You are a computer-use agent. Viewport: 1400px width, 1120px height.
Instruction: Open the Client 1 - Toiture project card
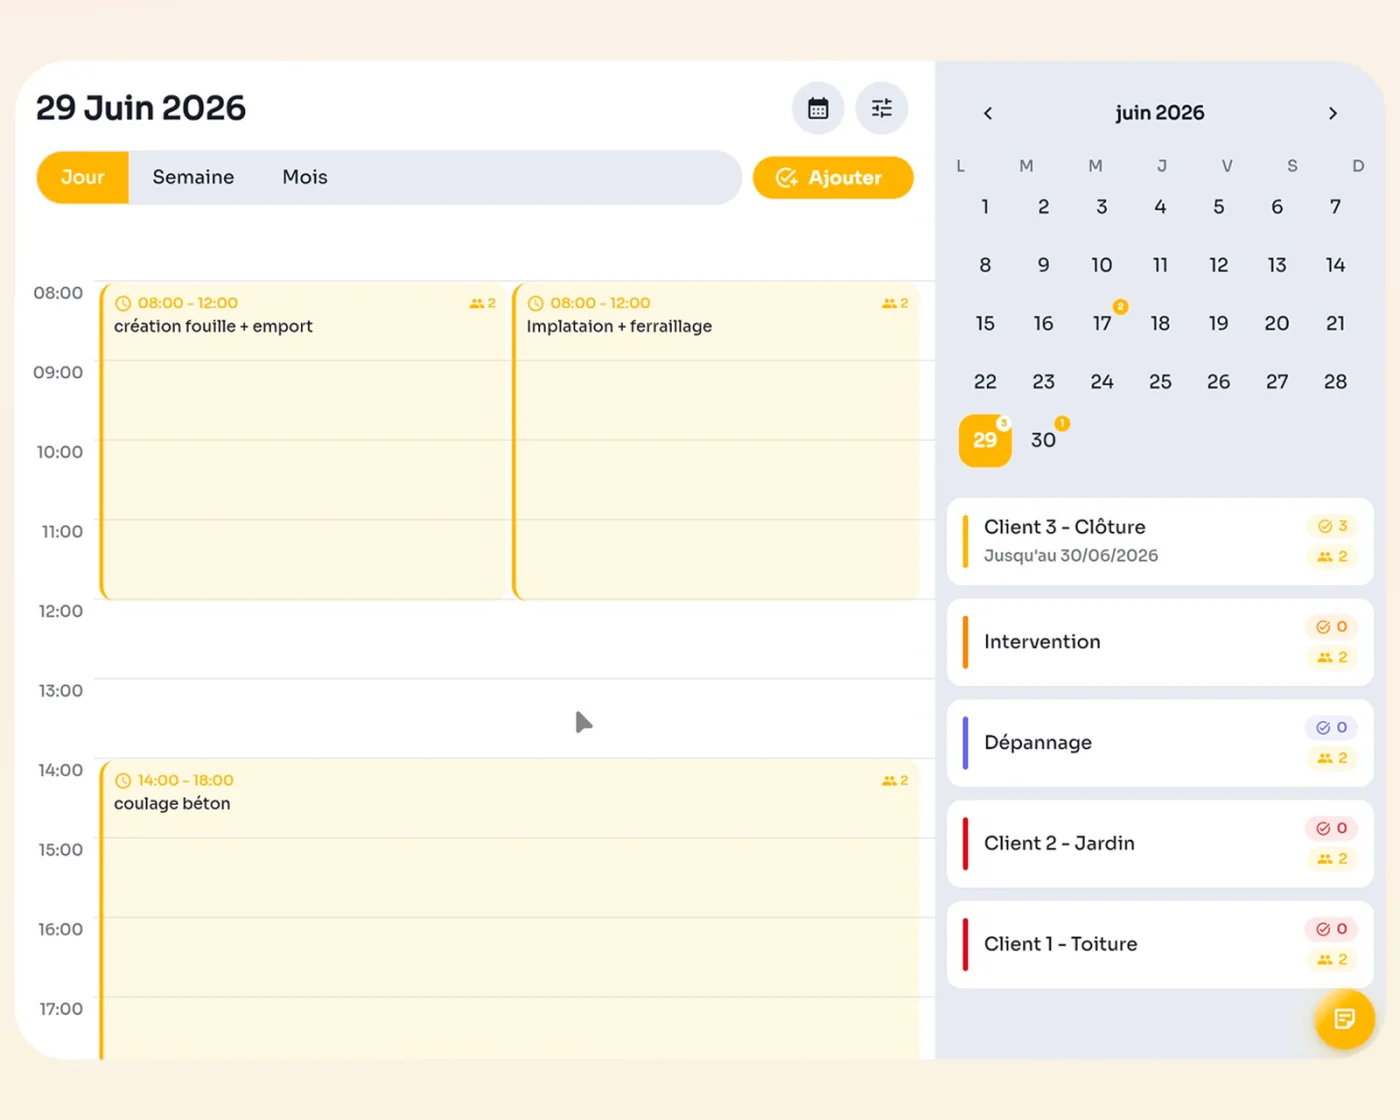point(1160,944)
